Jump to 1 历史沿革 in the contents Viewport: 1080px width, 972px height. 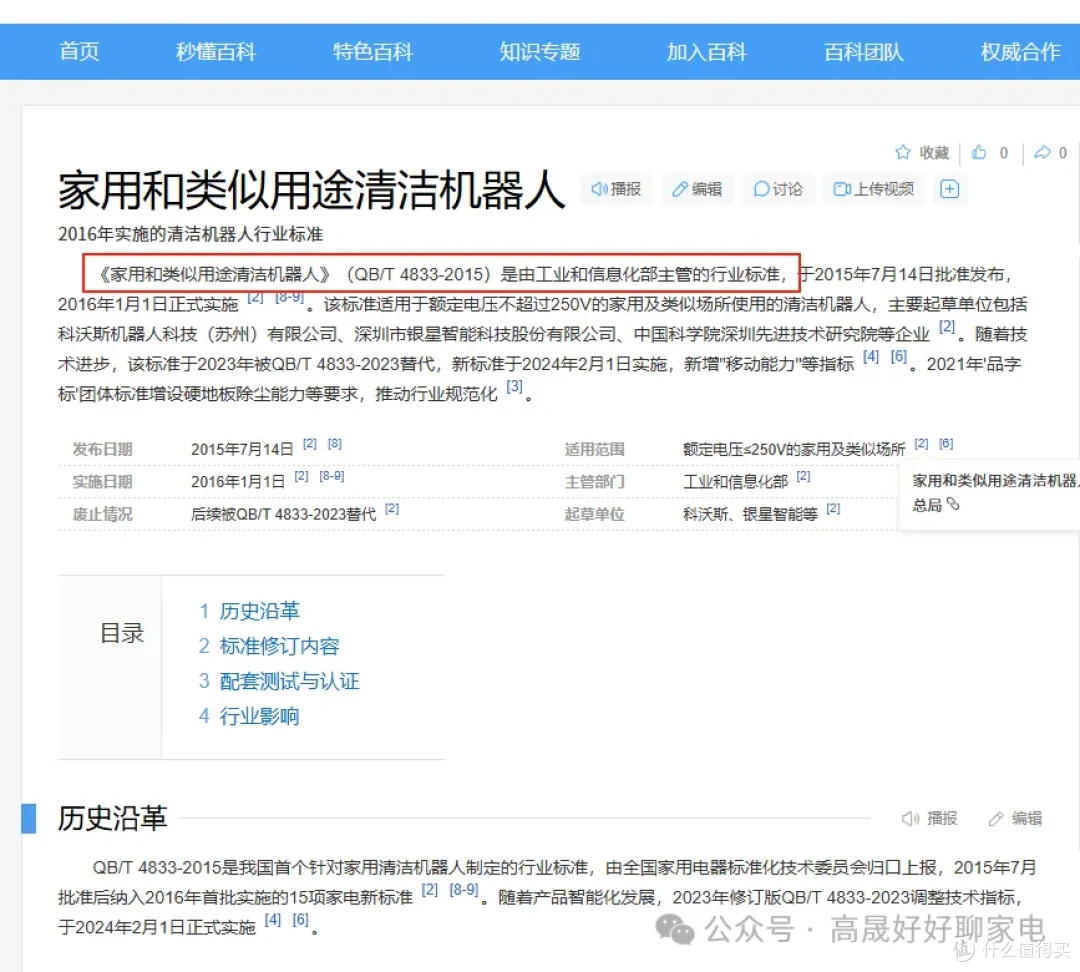tap(249, 611)
